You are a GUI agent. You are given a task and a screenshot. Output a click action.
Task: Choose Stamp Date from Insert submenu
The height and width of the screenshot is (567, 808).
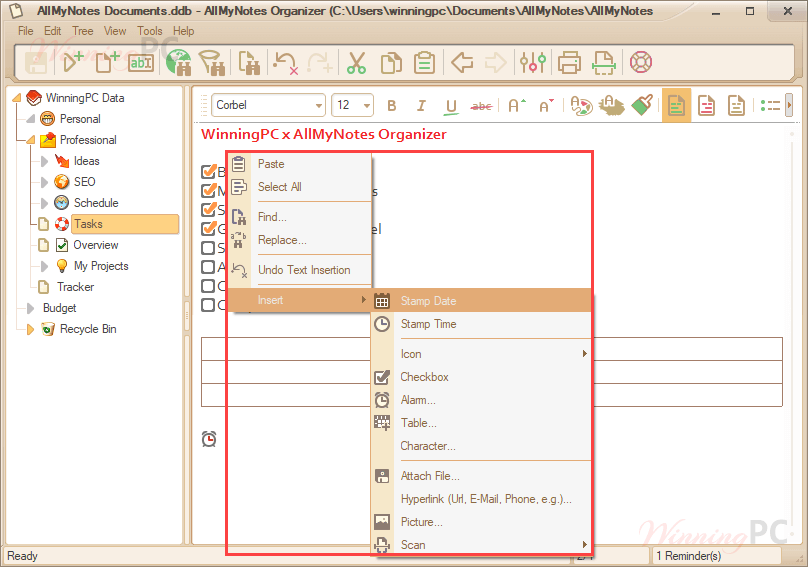coord(481,301)
